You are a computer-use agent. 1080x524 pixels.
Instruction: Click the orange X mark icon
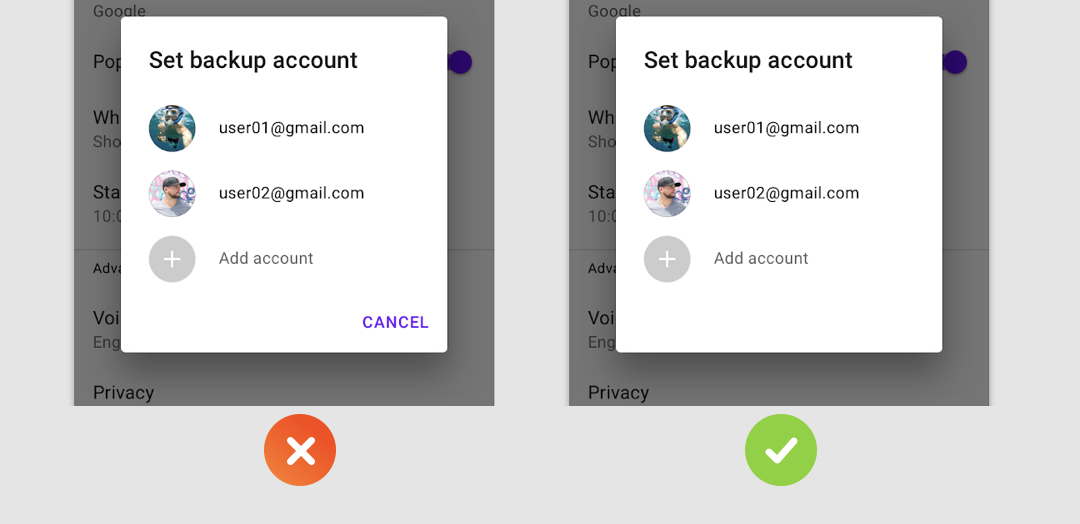tap(300, 450)
